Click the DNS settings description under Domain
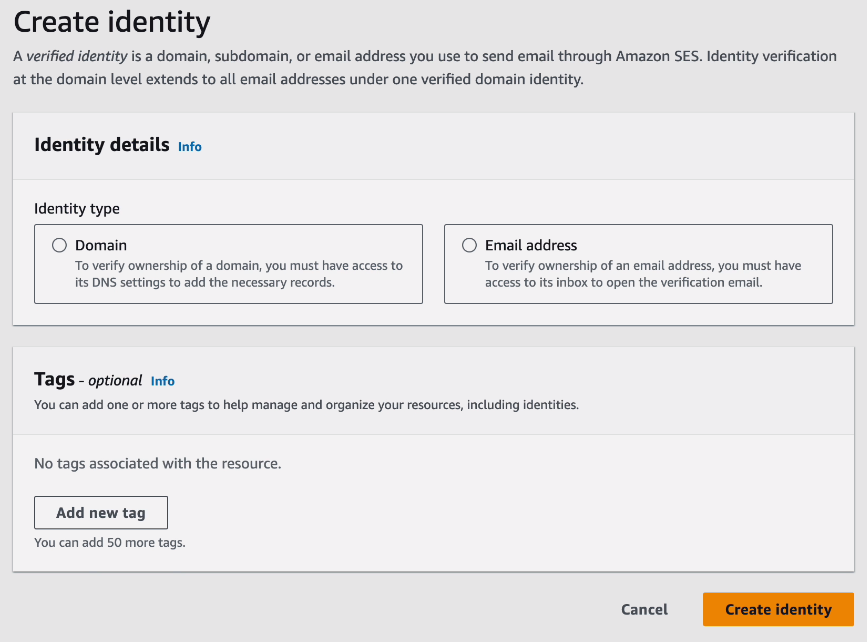 click(x=230, y=274)
